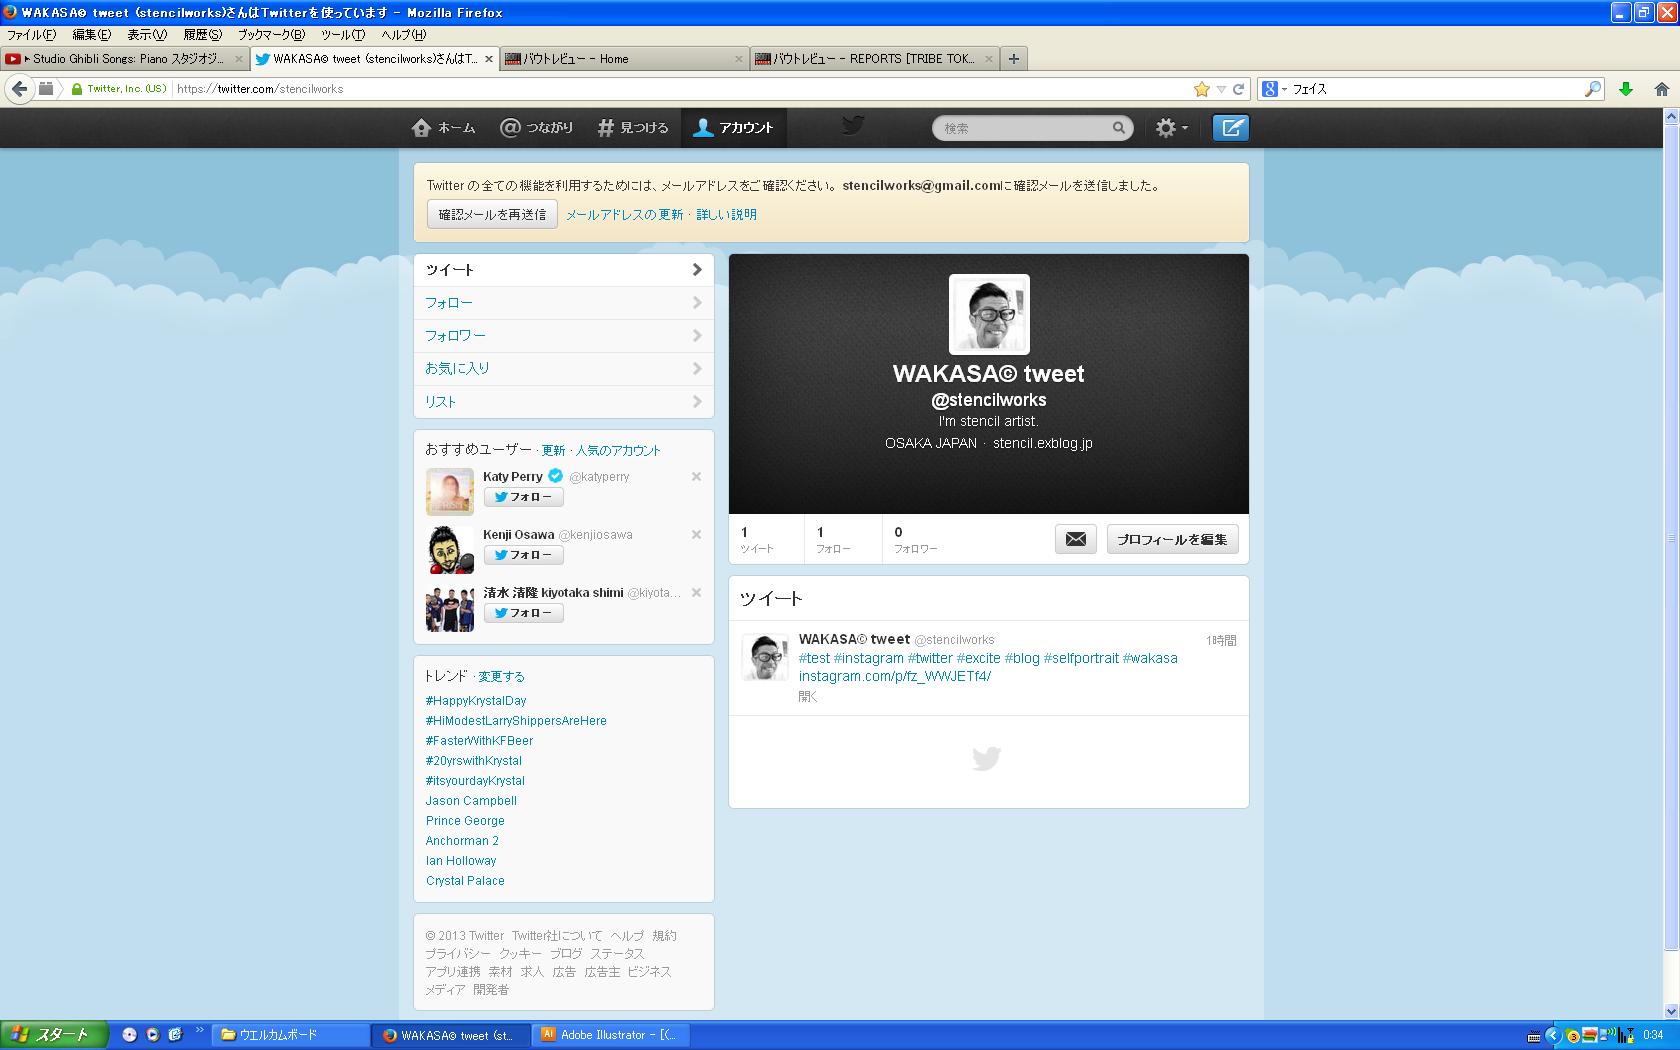Click the resend confirmation mail button
Viewport: 1680px width, 1050px height.
492,214
